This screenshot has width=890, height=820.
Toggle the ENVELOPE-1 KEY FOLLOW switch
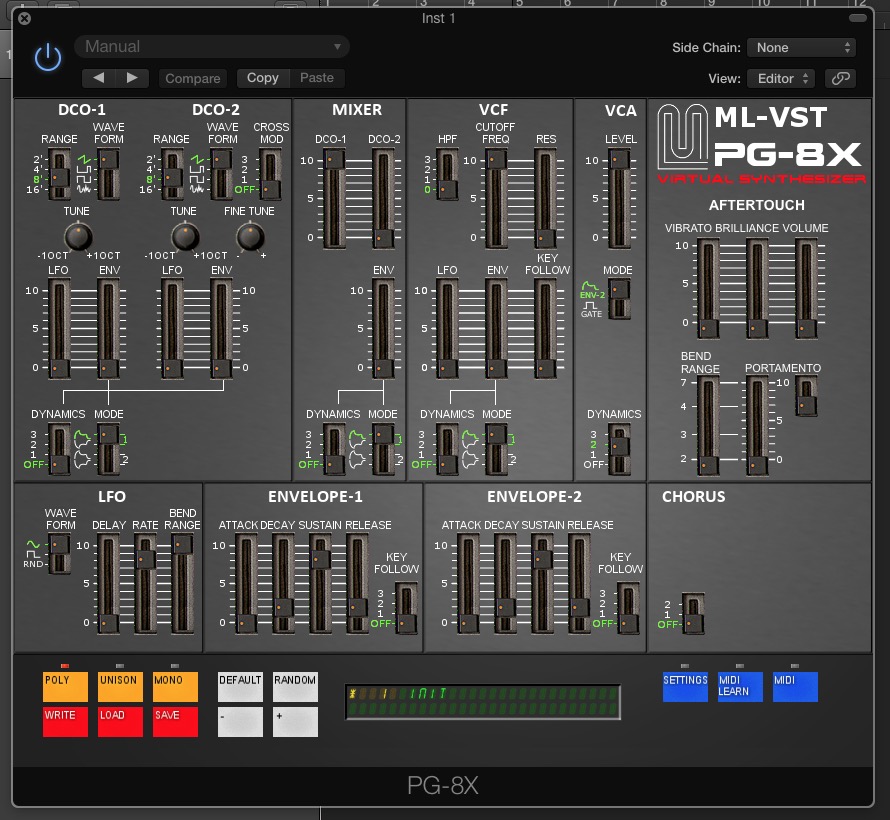click(x=406, y=608)
